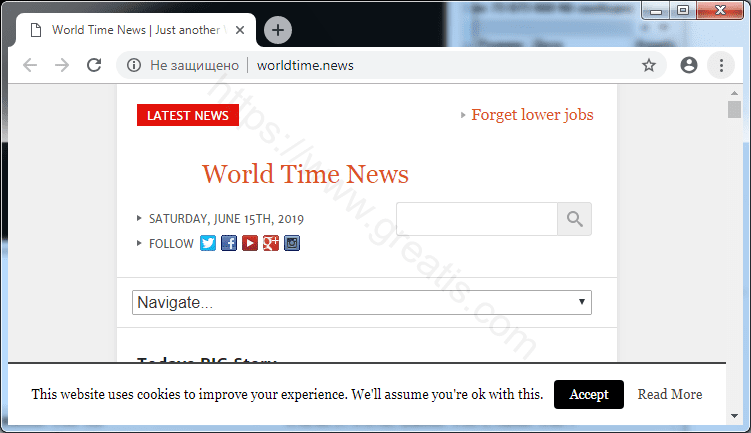Open the Read More cookie link
751x433 pixels.
pos(669,394)
